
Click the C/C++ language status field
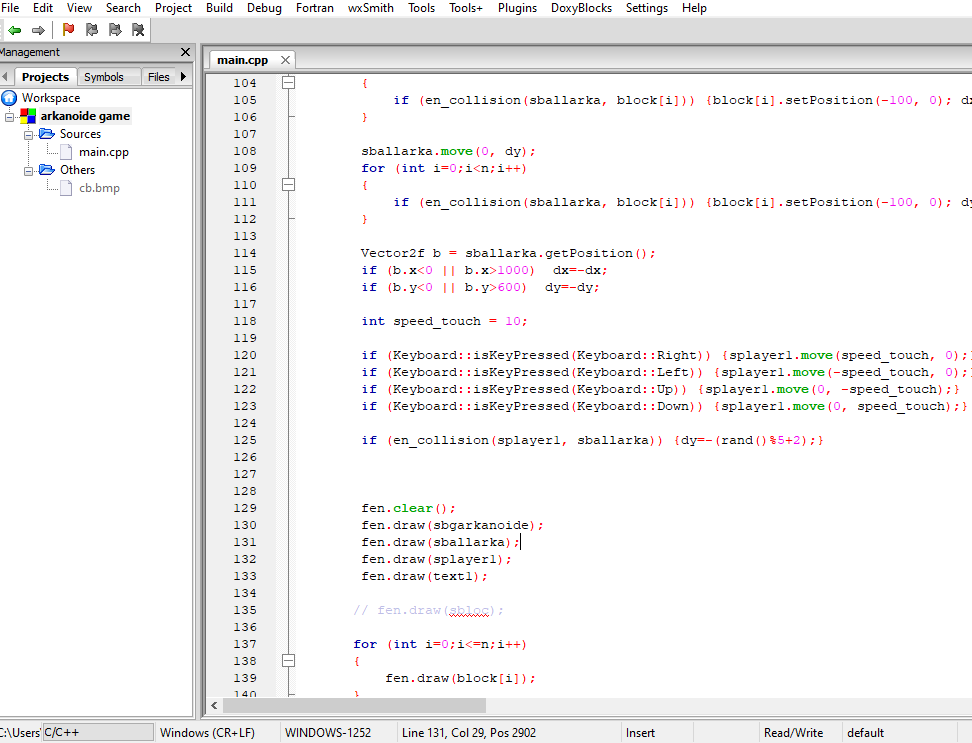[98, 732]
